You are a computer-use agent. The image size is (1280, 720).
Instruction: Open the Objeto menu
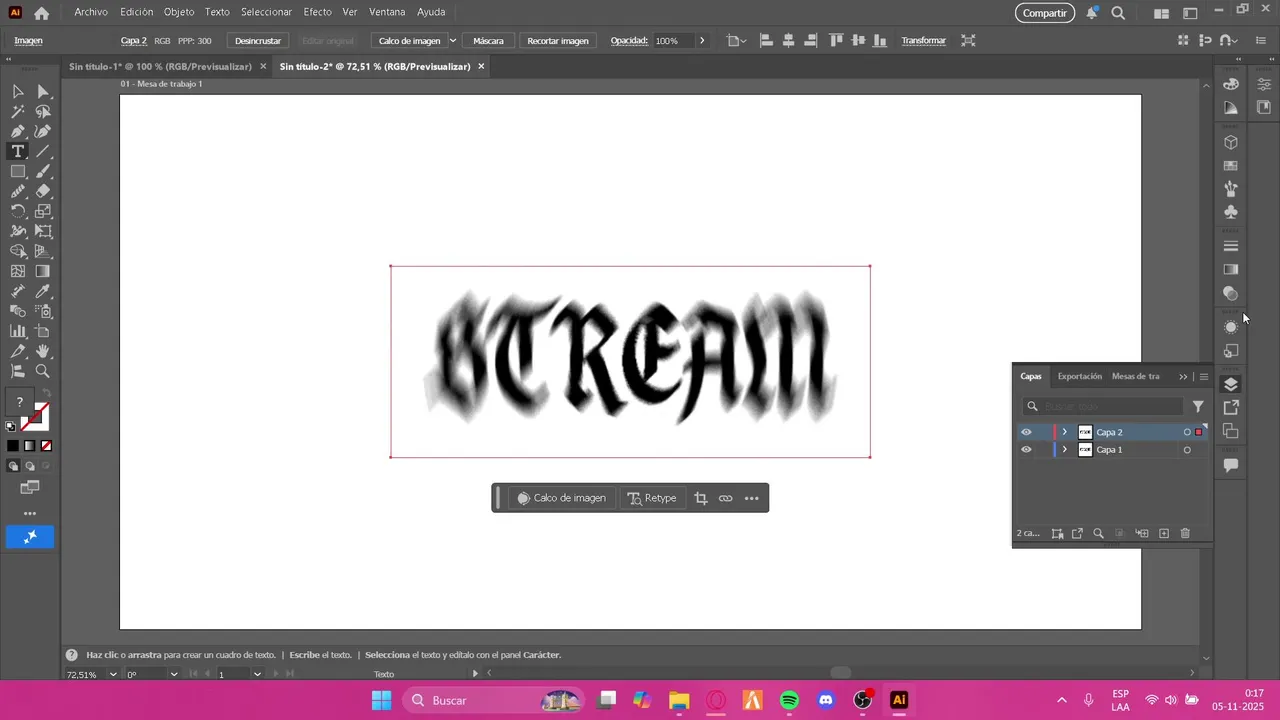pos(179,12)
